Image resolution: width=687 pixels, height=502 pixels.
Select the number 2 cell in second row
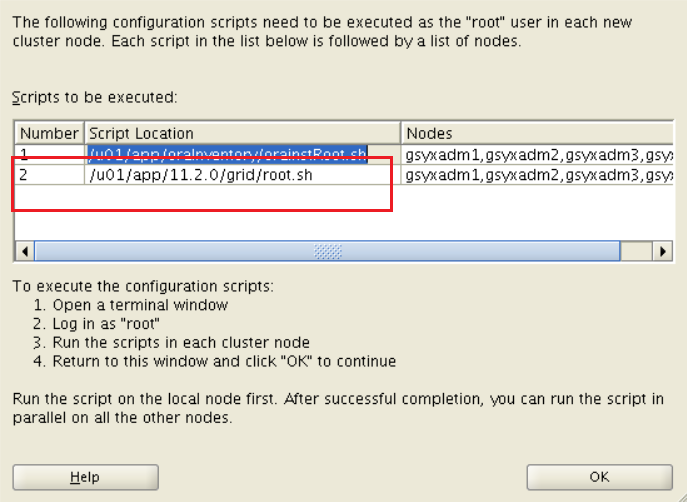(x=49, y=175)
